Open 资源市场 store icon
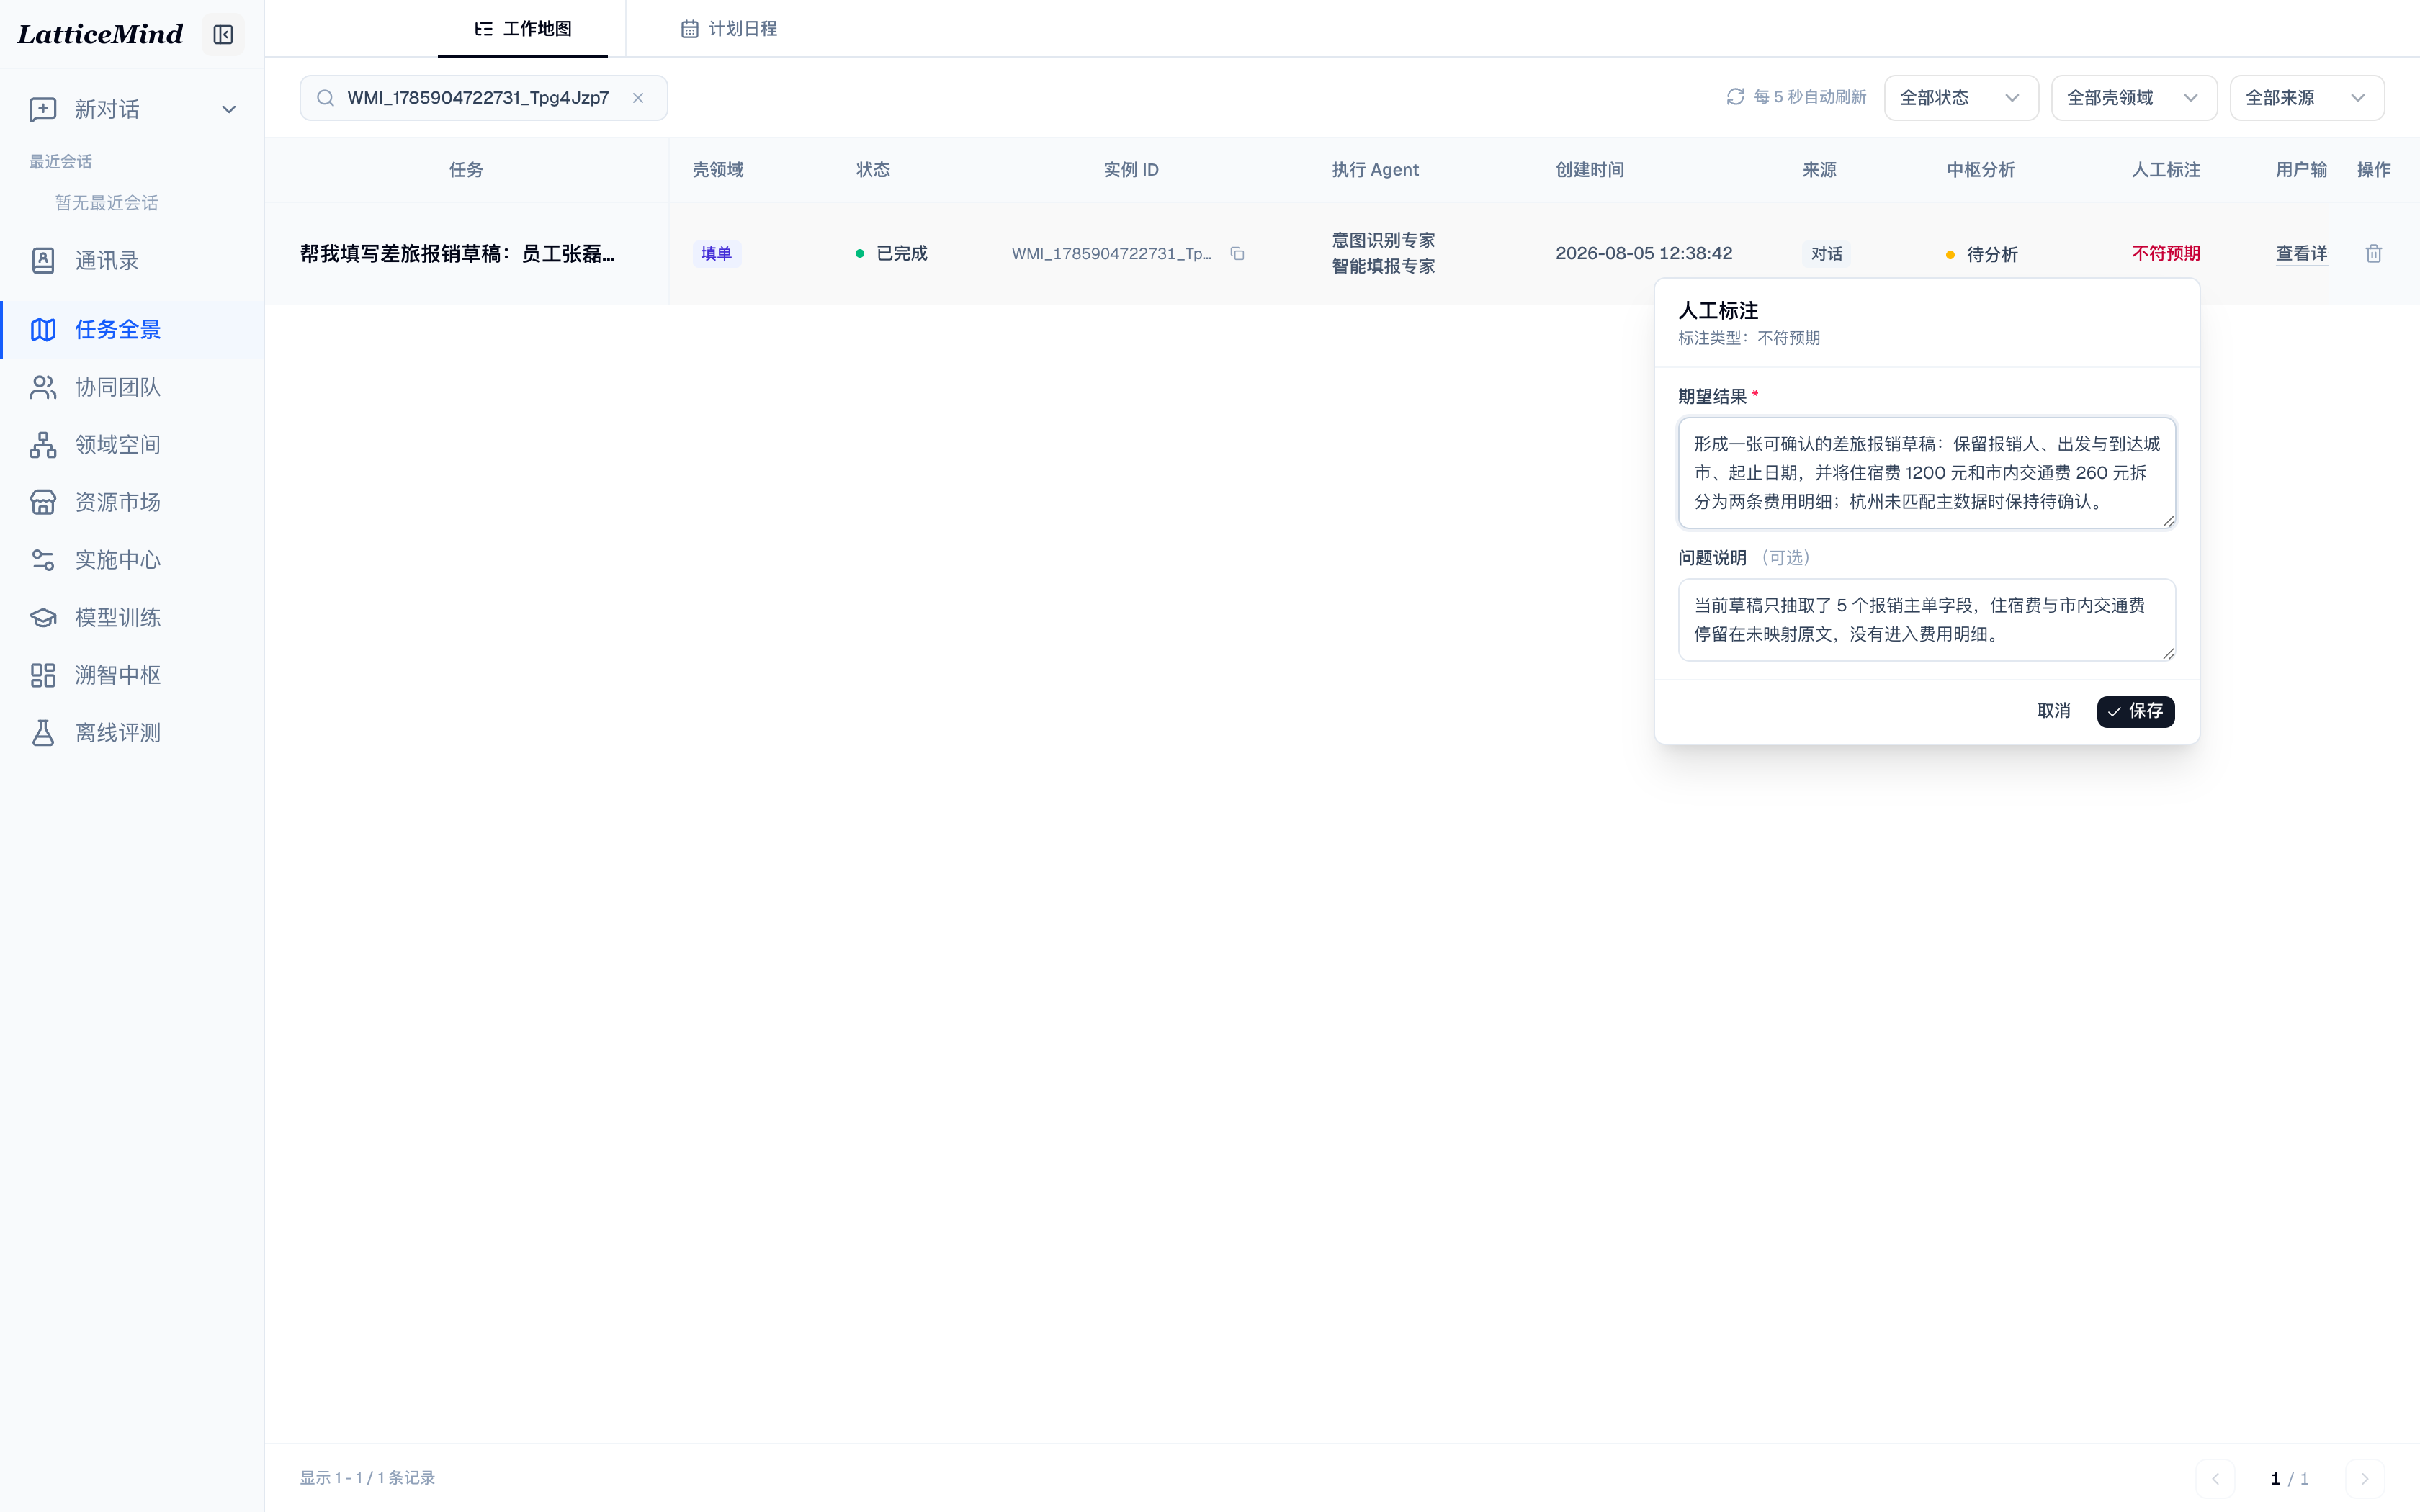 click(43, 502)
